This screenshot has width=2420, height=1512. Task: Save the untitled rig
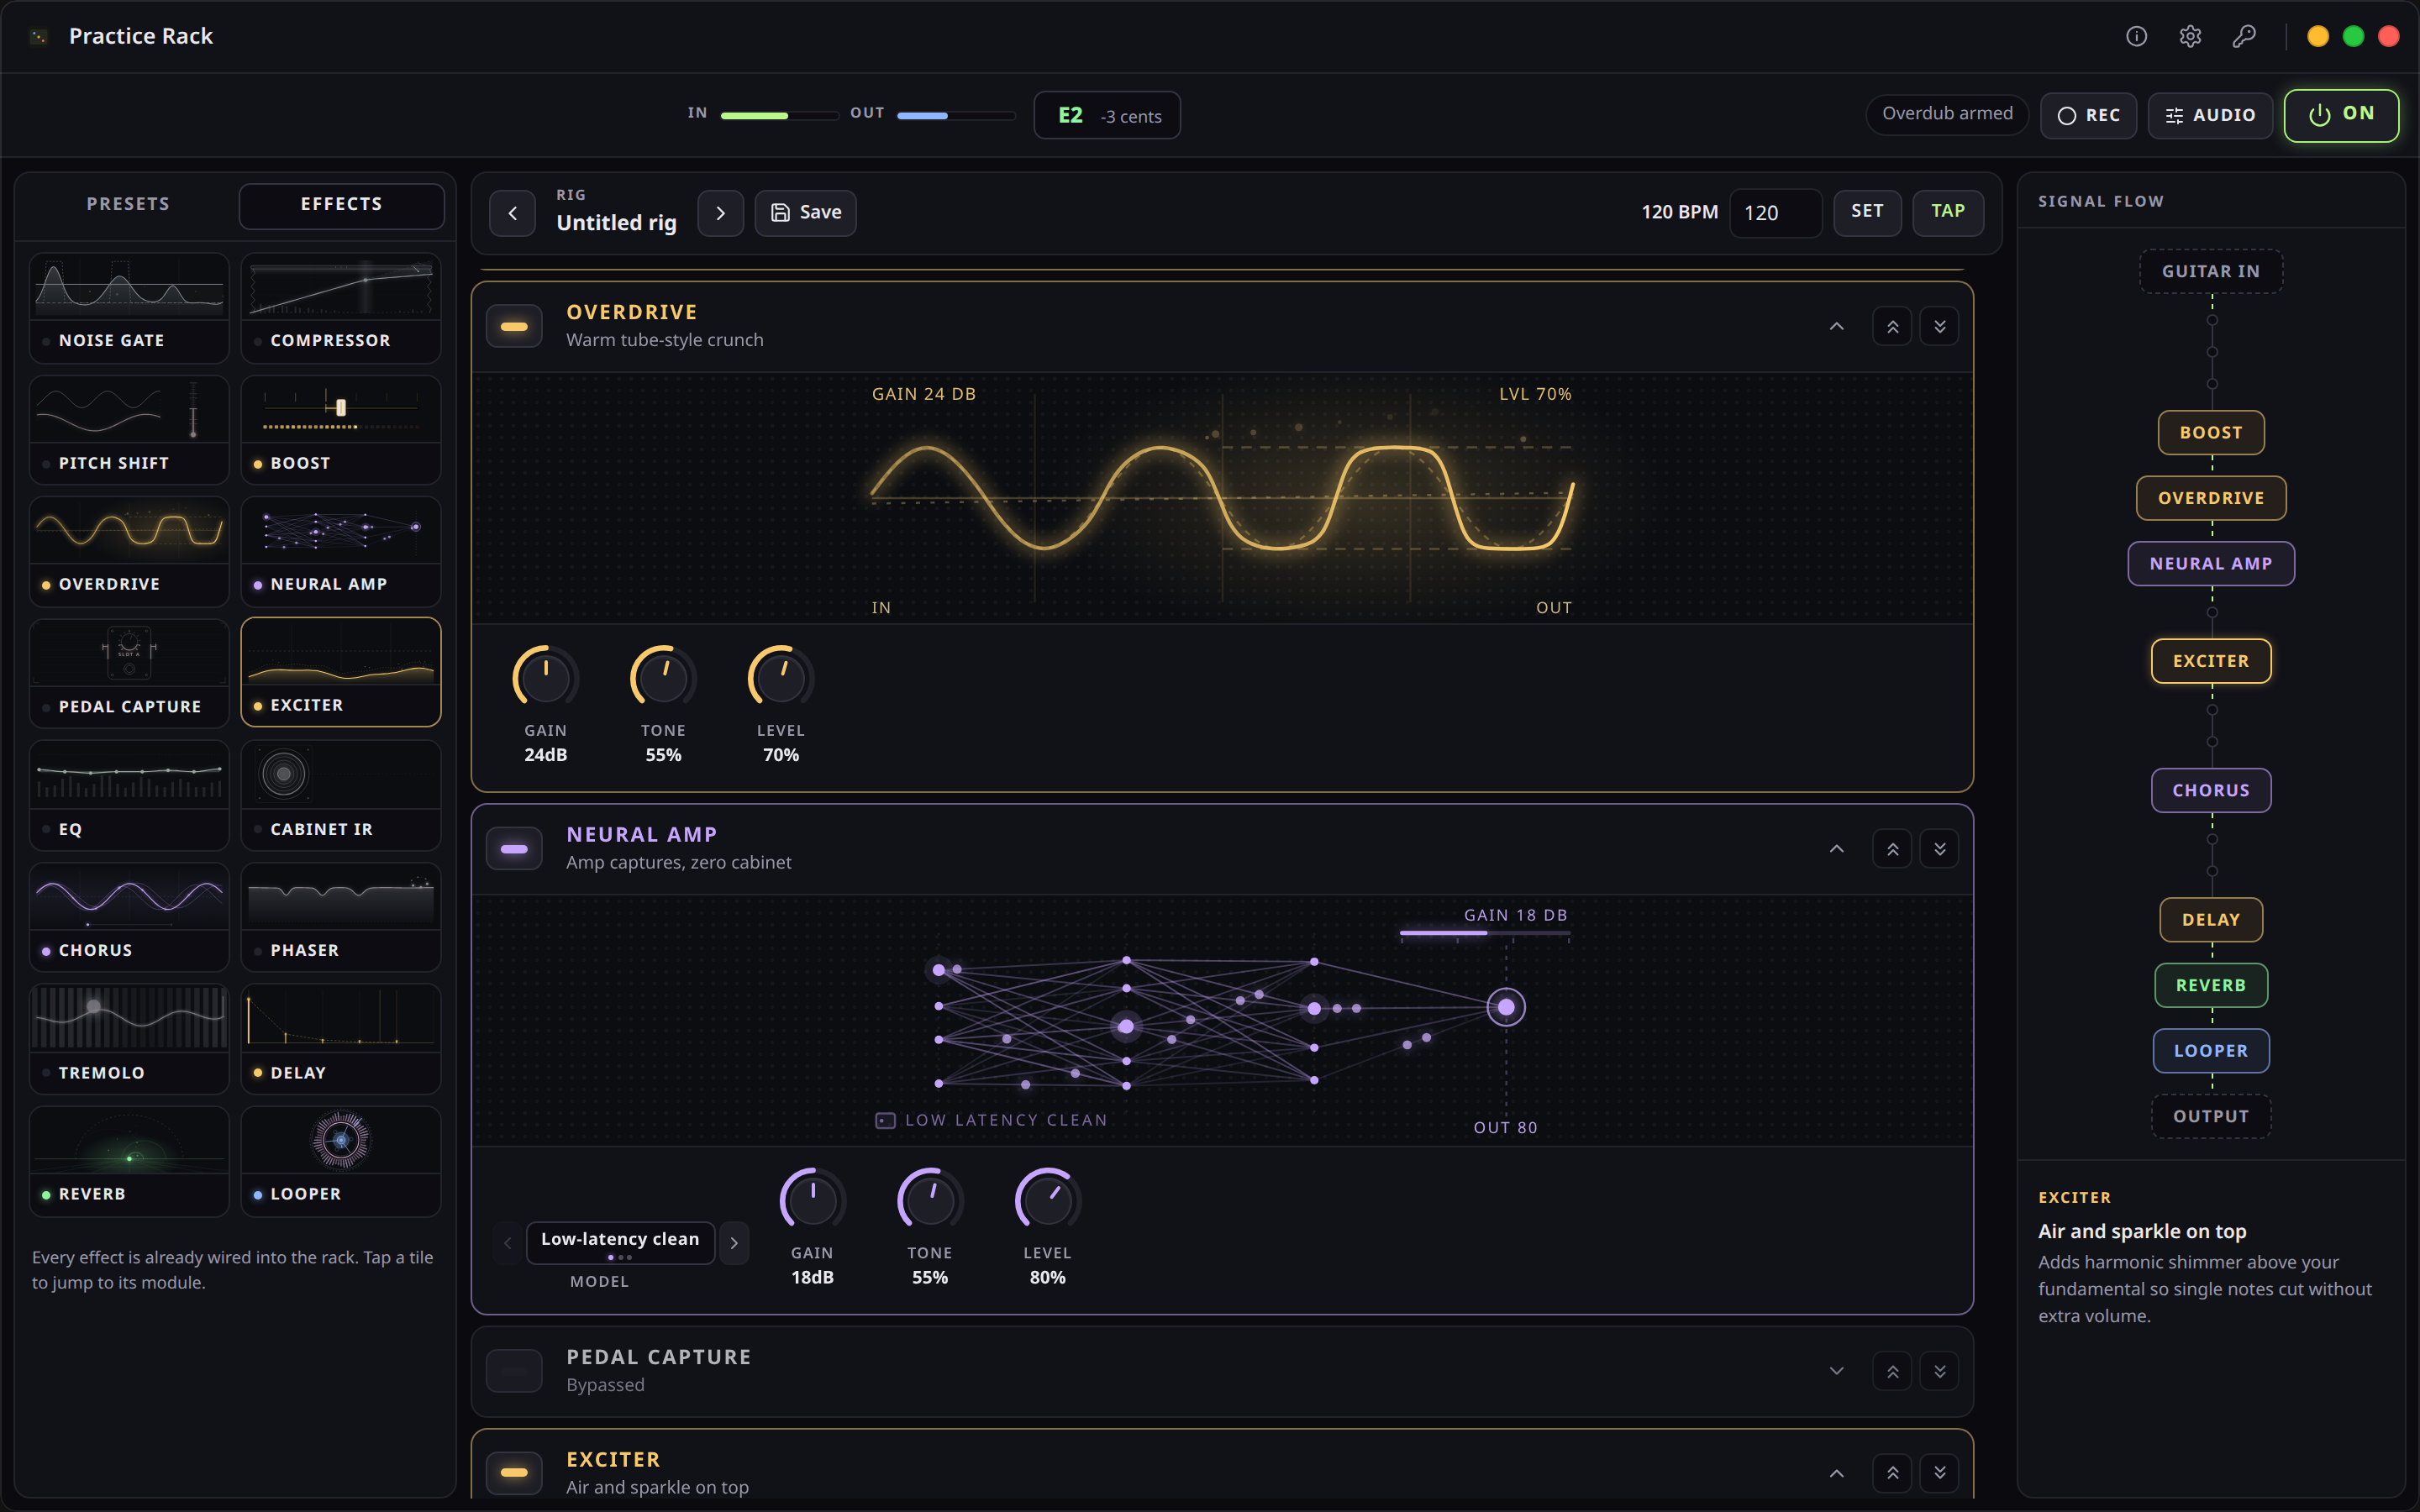pos(805,213)
